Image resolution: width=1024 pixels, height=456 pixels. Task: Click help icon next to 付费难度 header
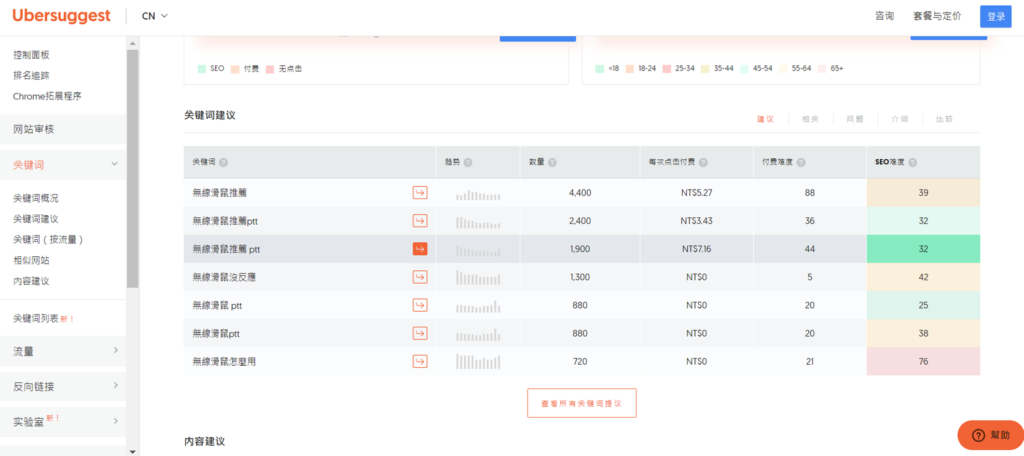(801, 162)
